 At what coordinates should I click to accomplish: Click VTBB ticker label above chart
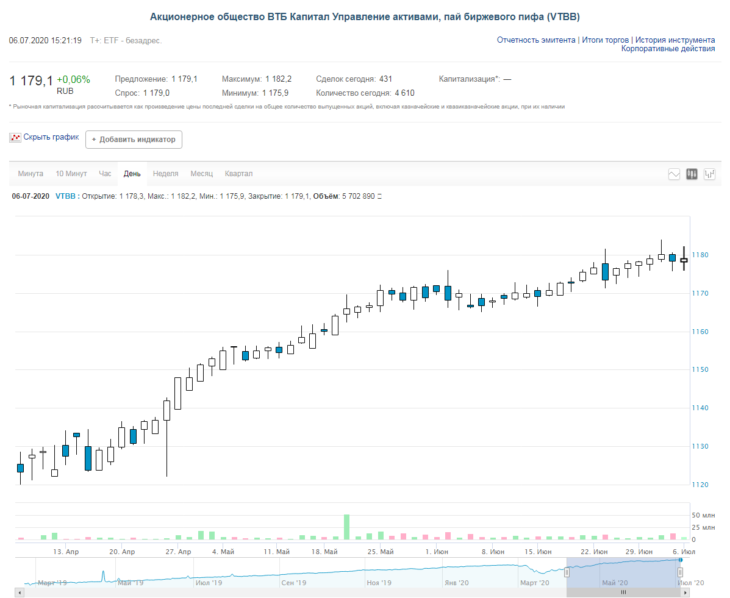click(x=65, y=196)
